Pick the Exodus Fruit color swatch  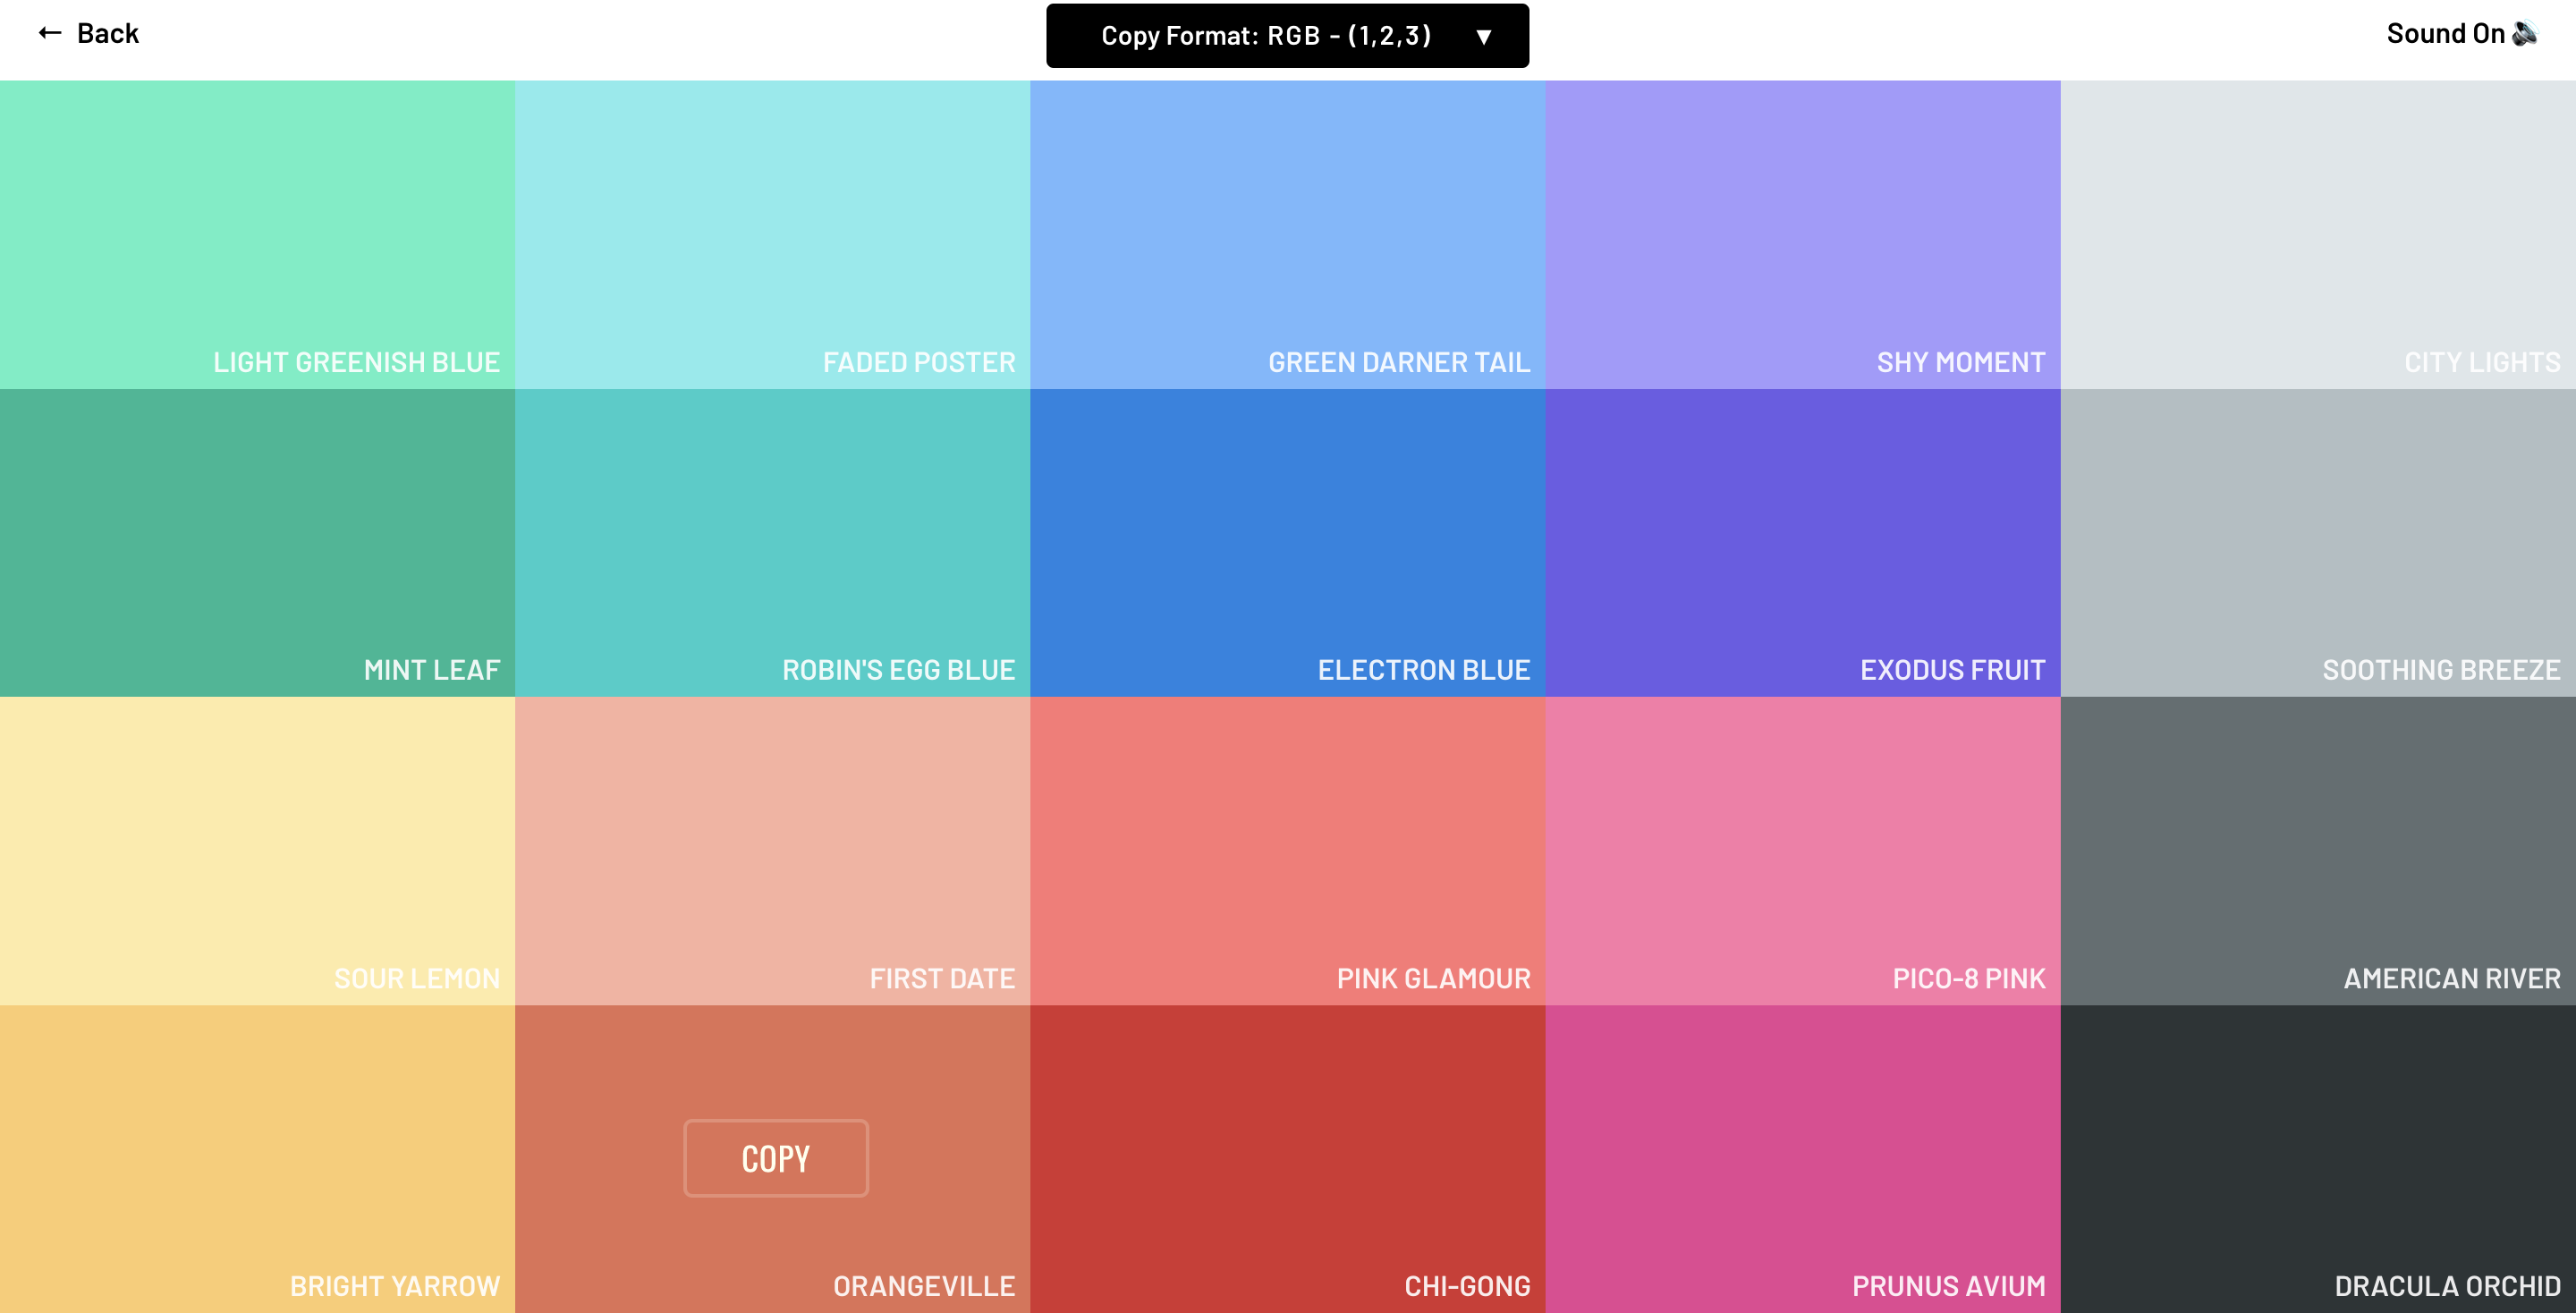[1802, 542]
